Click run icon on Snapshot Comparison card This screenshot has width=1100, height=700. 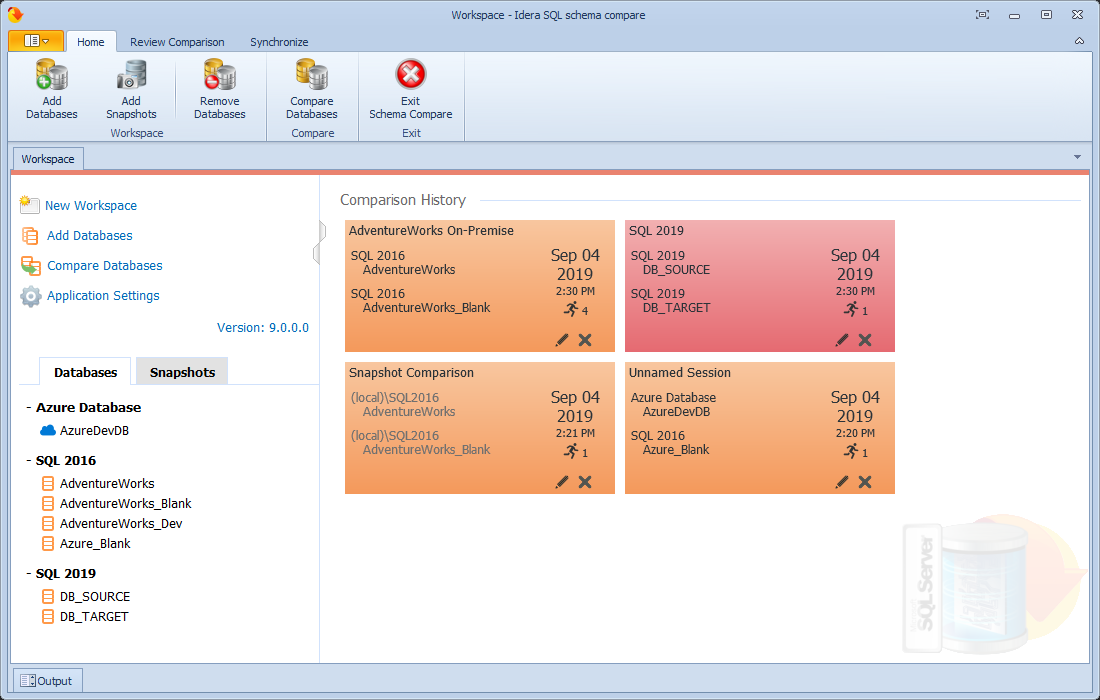571,451
